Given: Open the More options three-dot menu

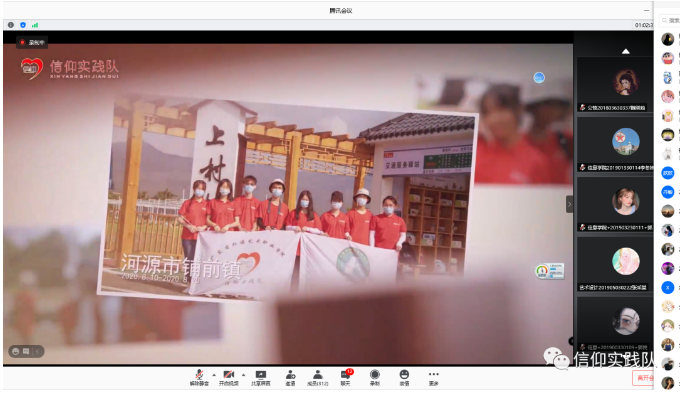Looking at the screenshot, I should click(433, 378).
